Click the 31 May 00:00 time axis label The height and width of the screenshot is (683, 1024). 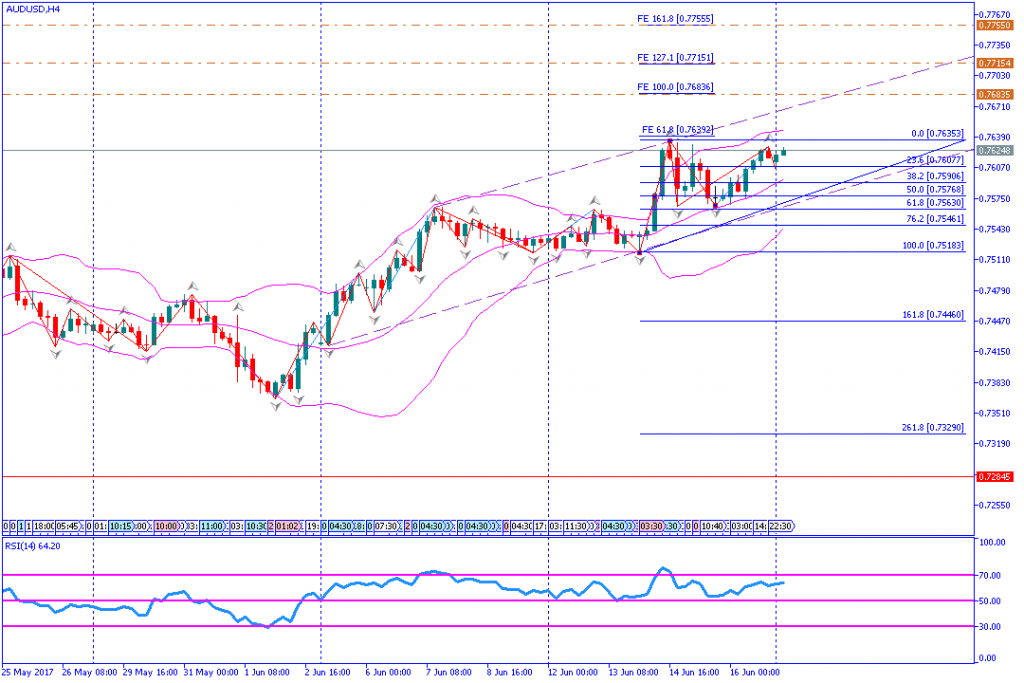coord(210,672)
